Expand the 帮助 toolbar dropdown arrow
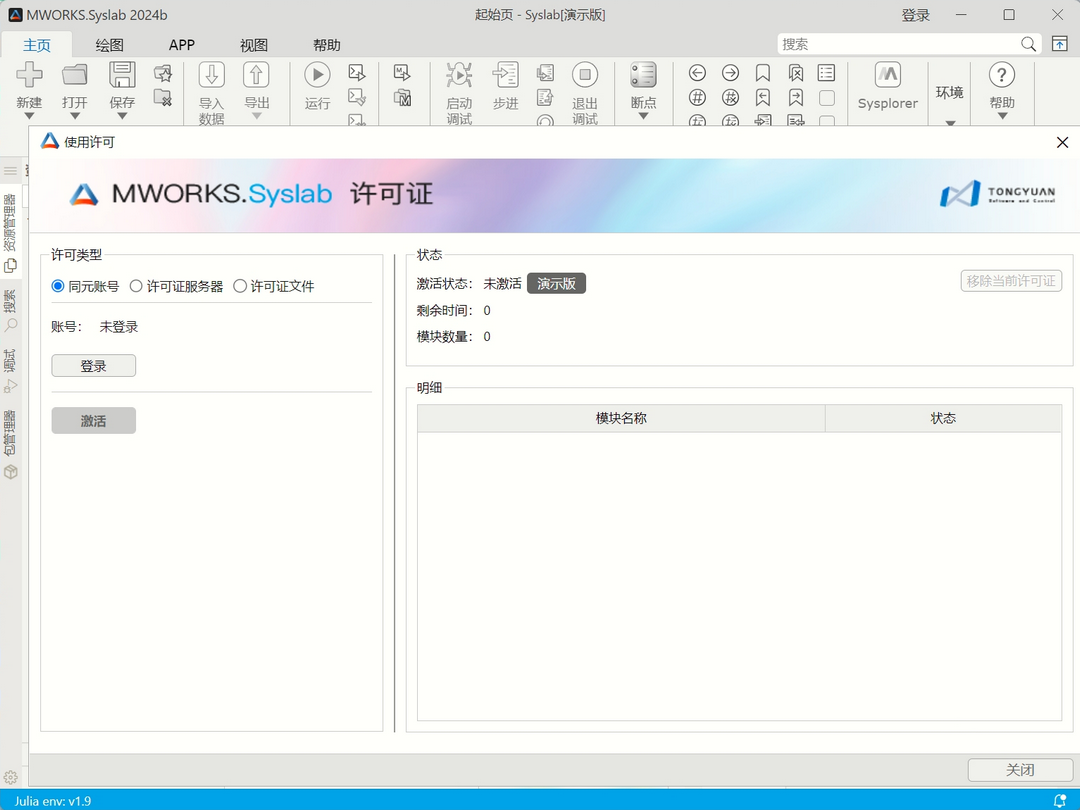 pos(1001,116)
